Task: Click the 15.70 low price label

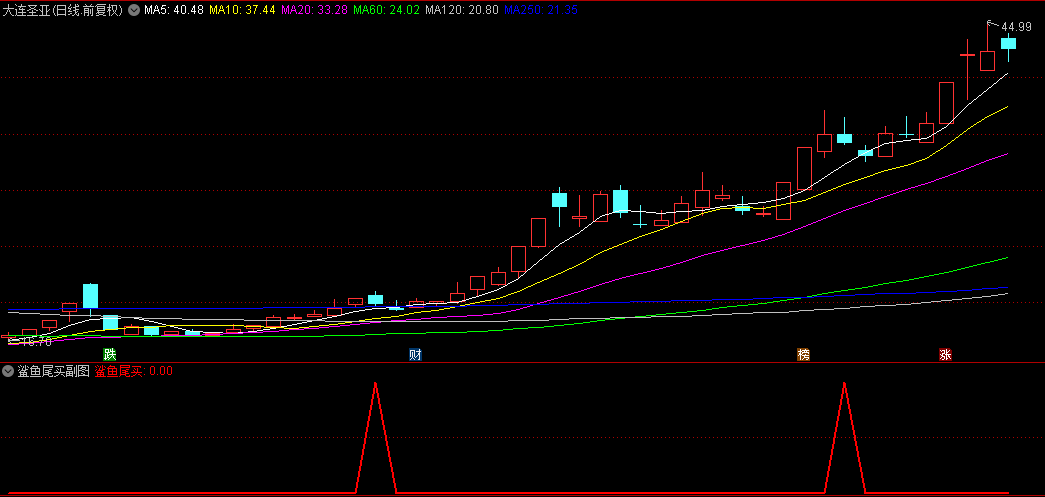Action: coord(37,342)
